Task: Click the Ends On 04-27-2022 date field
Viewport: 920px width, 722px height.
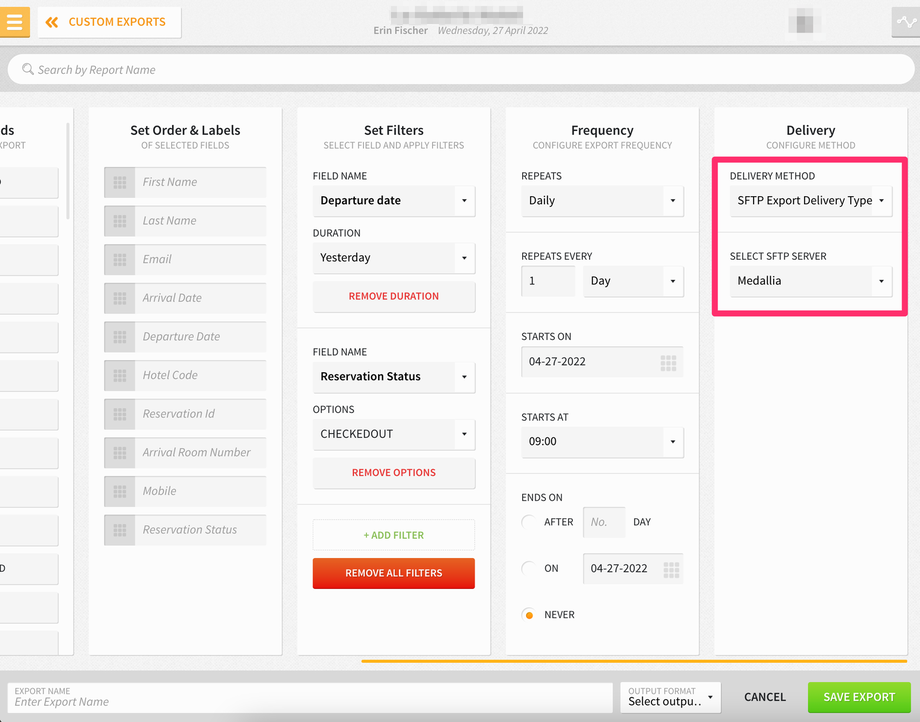Action: tap(632, 569)
